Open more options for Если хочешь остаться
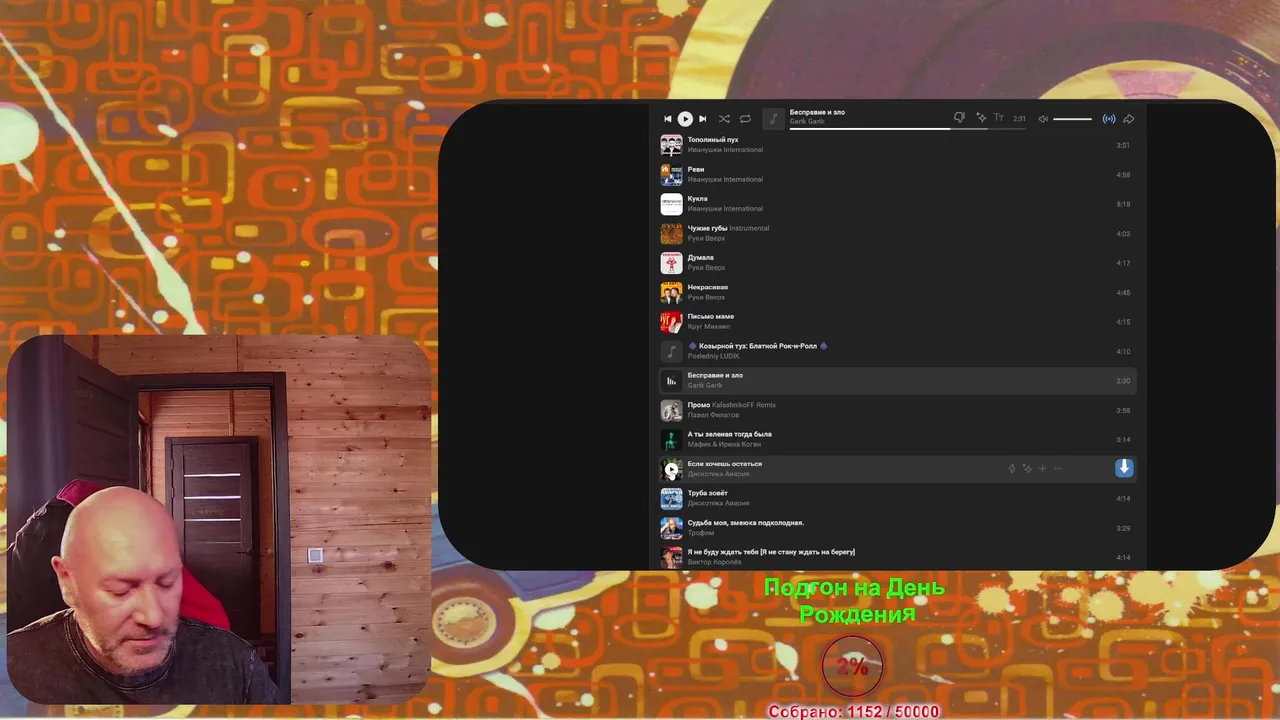This screenshot has width=1280, height=720. coord(1058,468)
